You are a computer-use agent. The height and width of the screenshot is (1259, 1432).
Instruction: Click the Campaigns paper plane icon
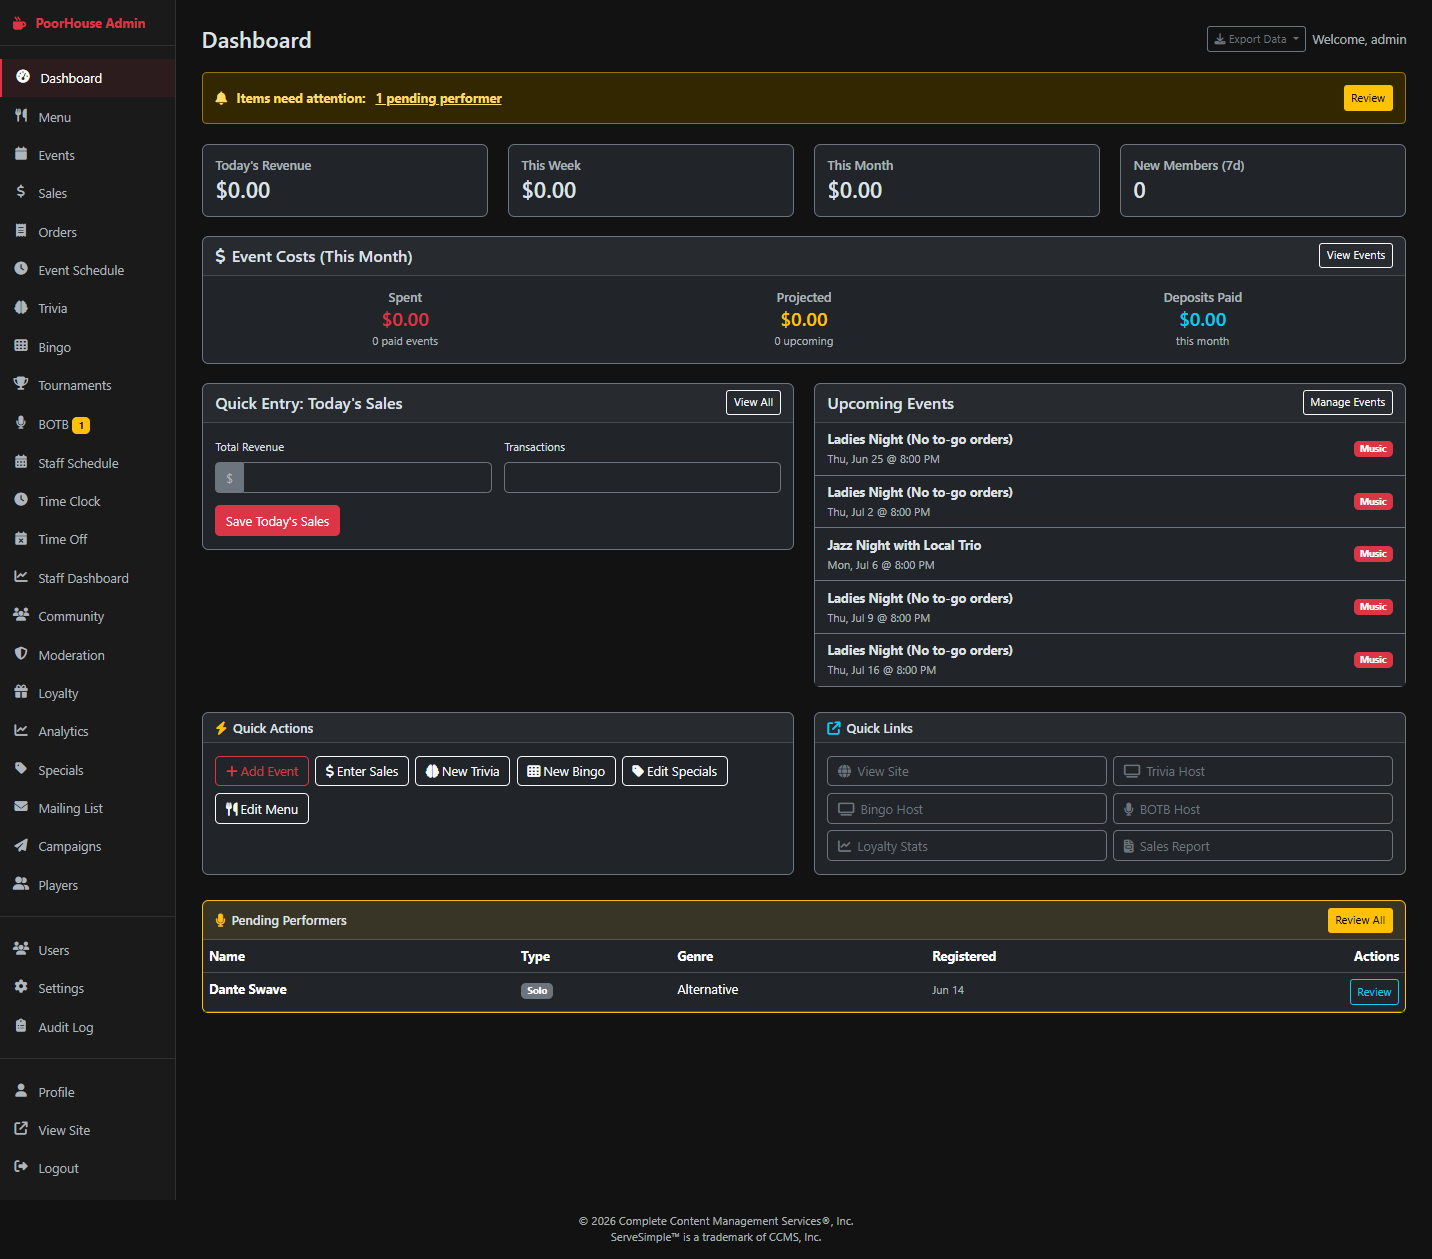(x=21, y=845)
